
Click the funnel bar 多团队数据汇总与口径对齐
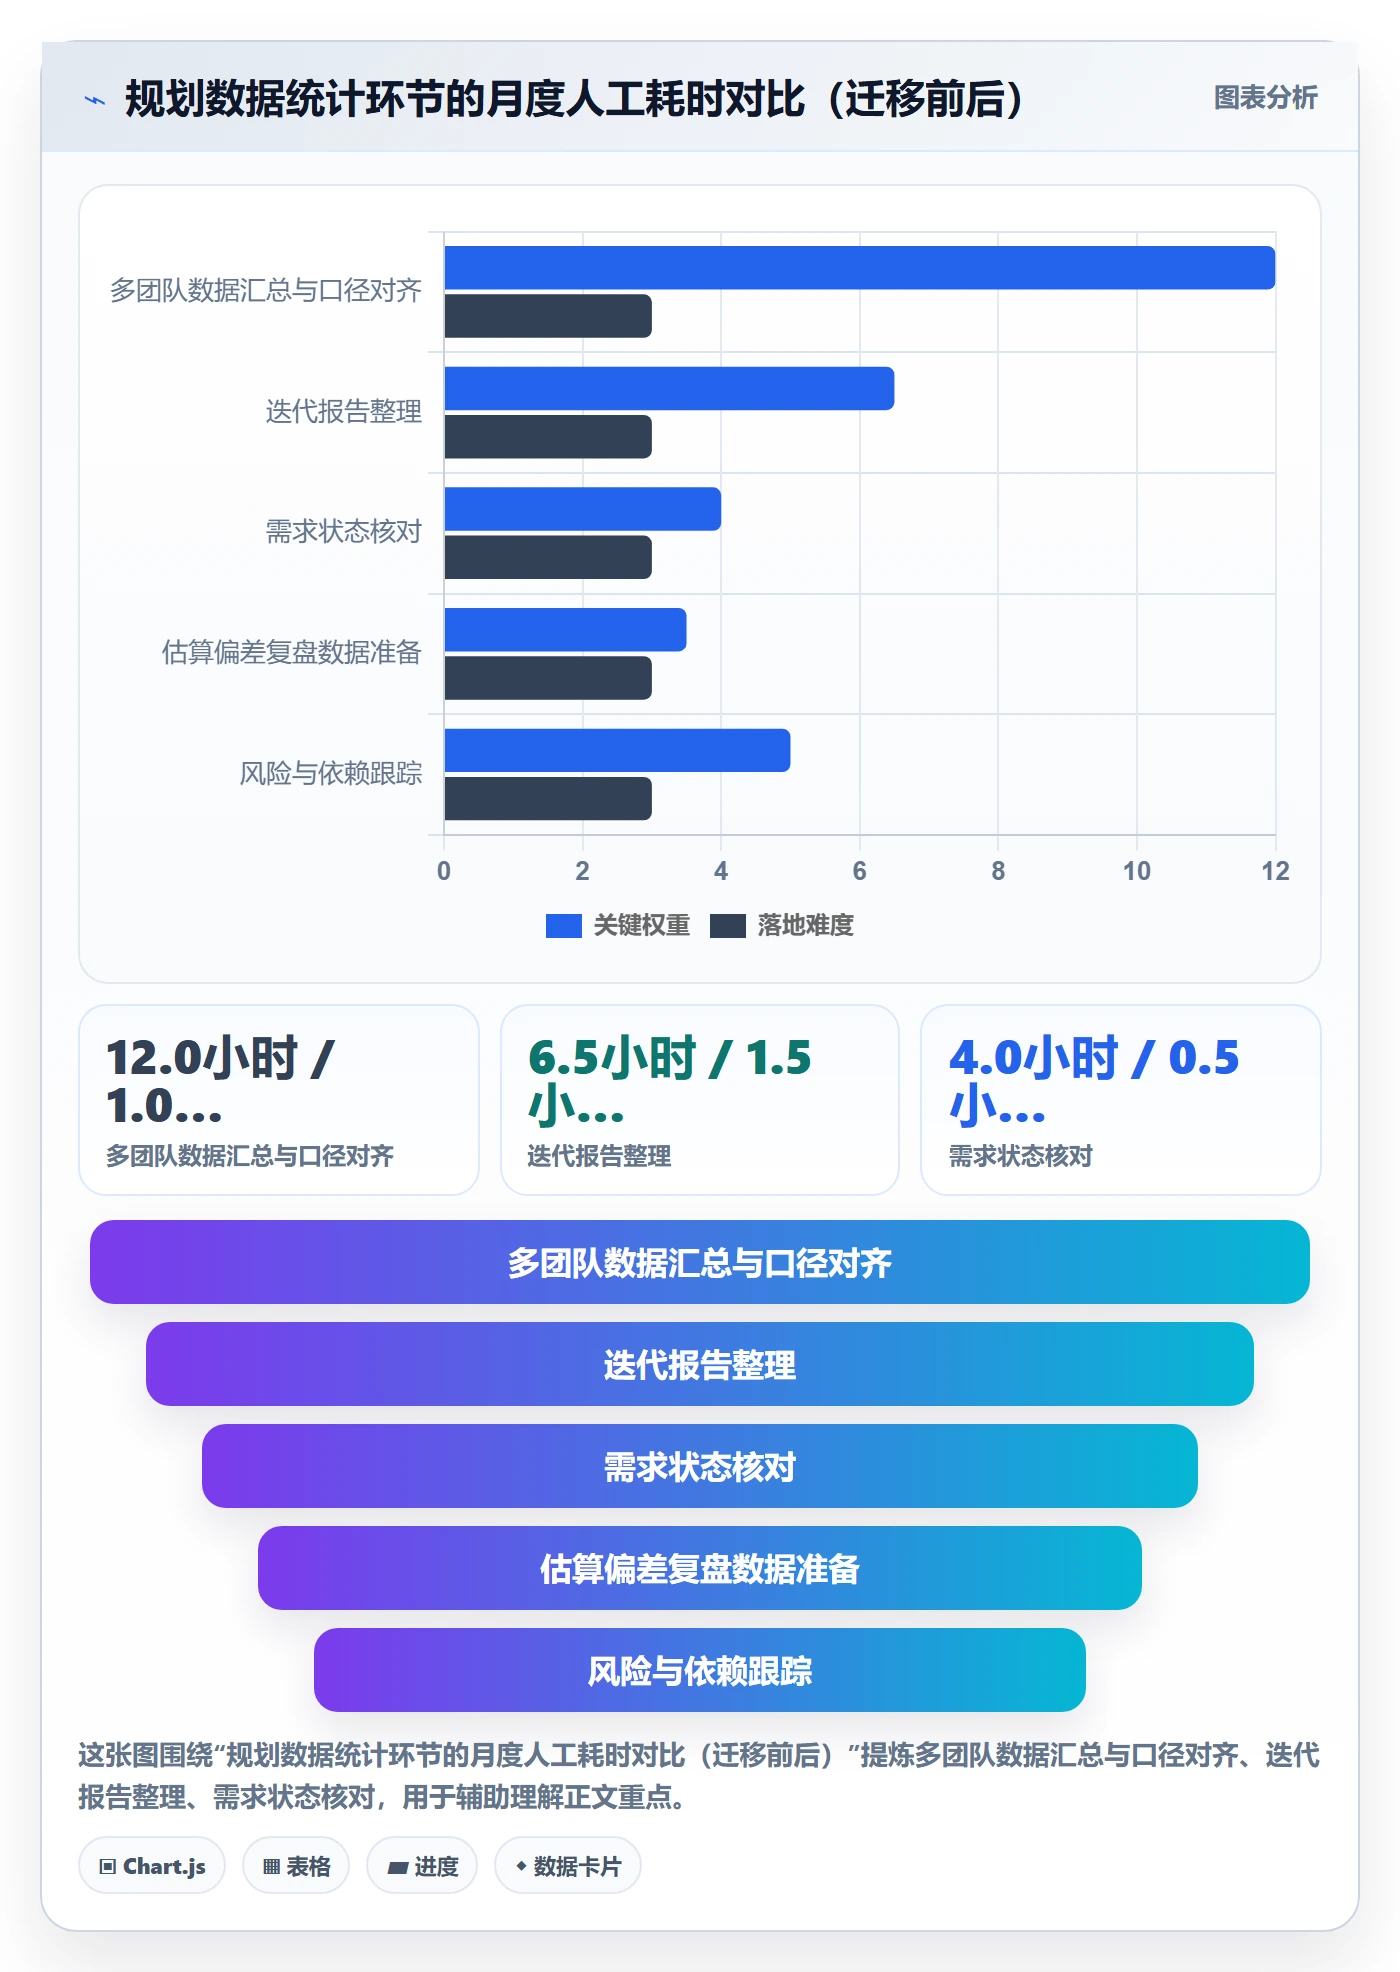coord(700,1262)
